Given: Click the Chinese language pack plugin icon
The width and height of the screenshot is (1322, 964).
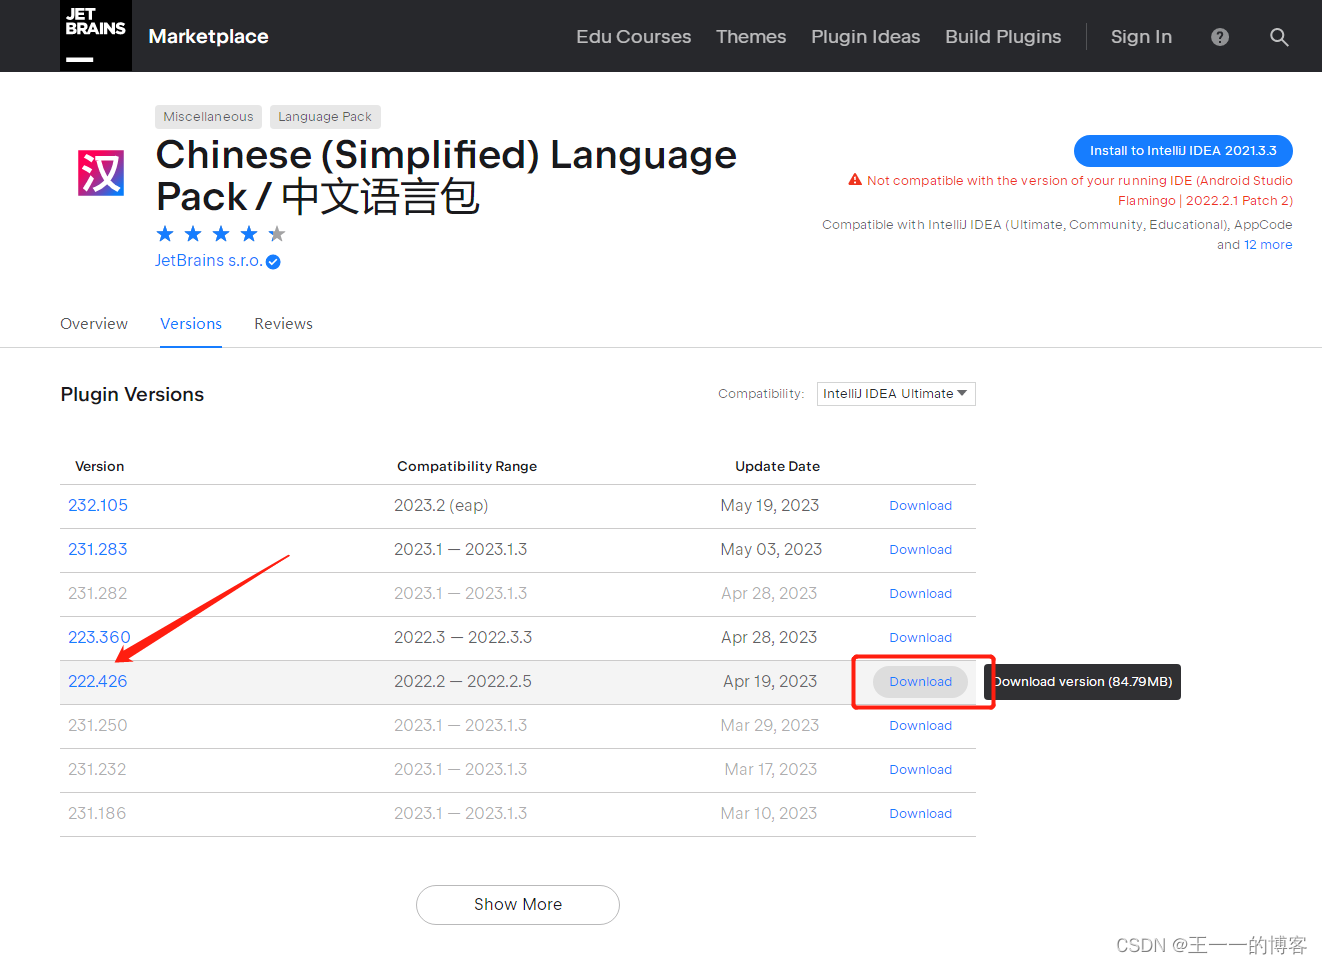Looking at the screenshot, I should pos(101,173).
